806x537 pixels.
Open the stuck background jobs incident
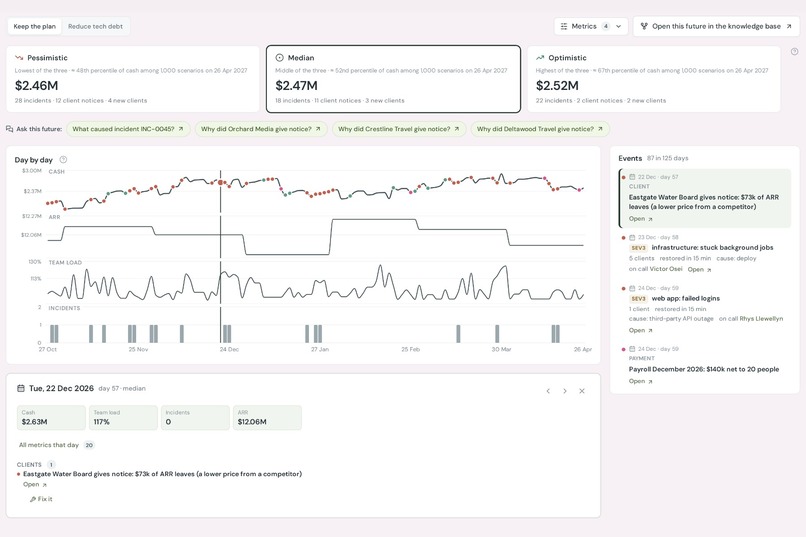[x=700, y=269]
